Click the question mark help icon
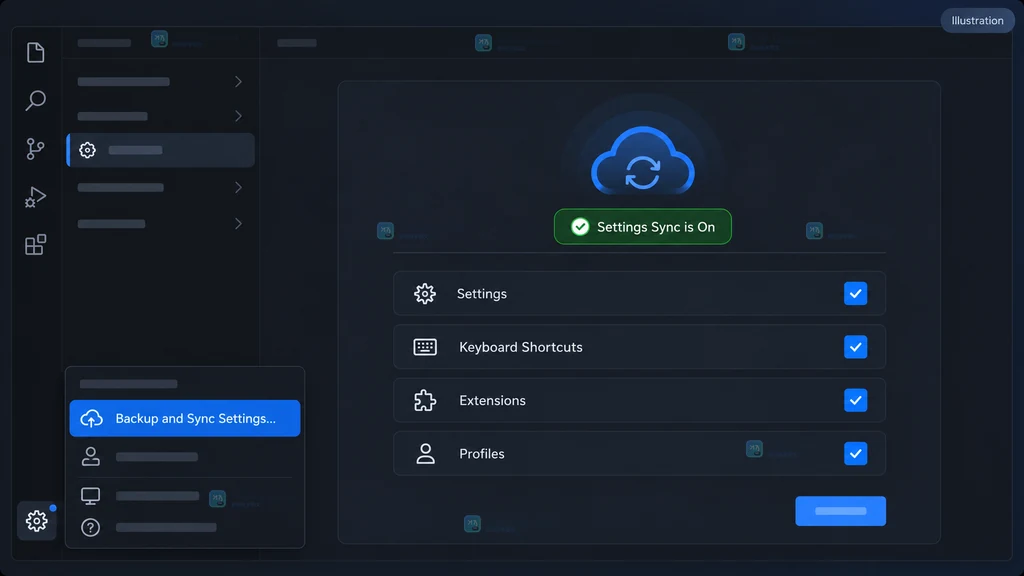 (x=91, y=527)
